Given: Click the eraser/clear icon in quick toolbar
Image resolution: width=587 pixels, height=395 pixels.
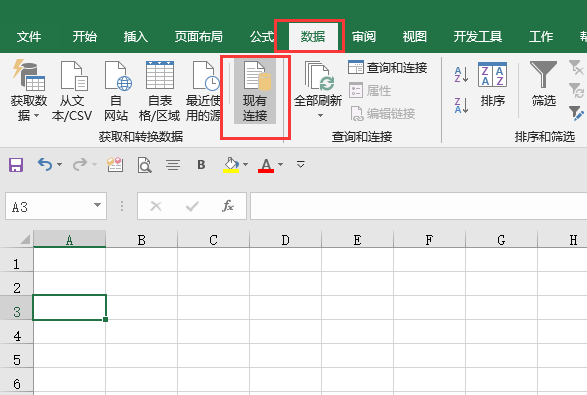Looking at the screenshot, I should pyautogui.click(x=115, y=164).
